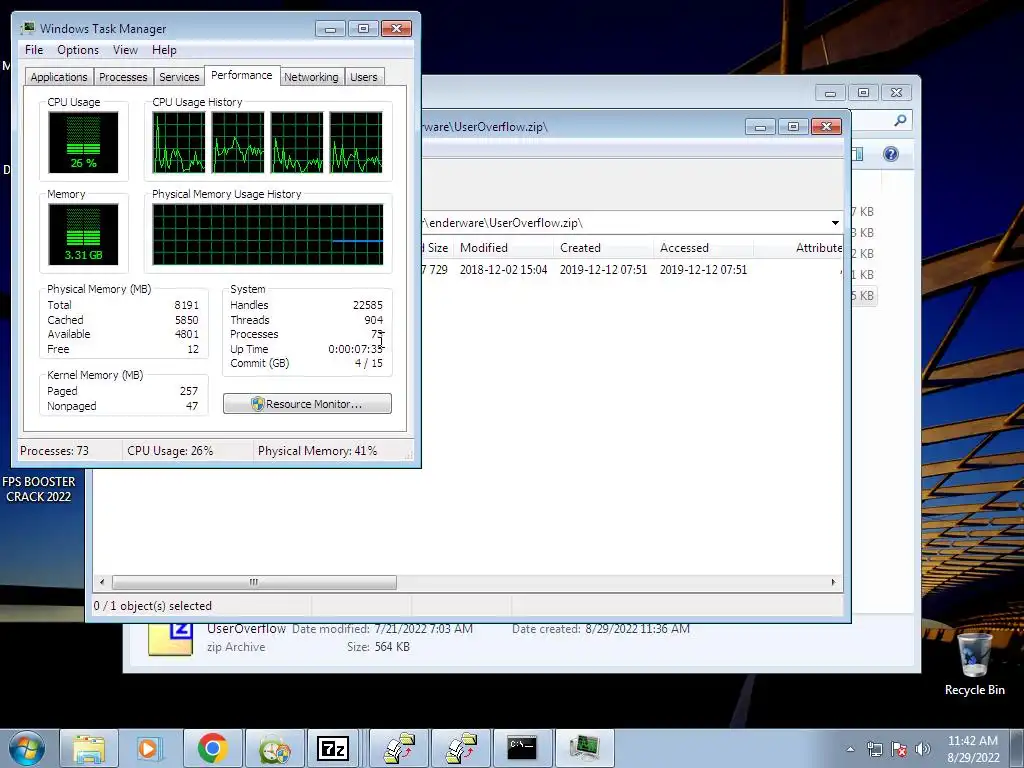Open the Start menu orb
Screen dimensions: 1024x768
pyautogui.click(x=27, y=748)
